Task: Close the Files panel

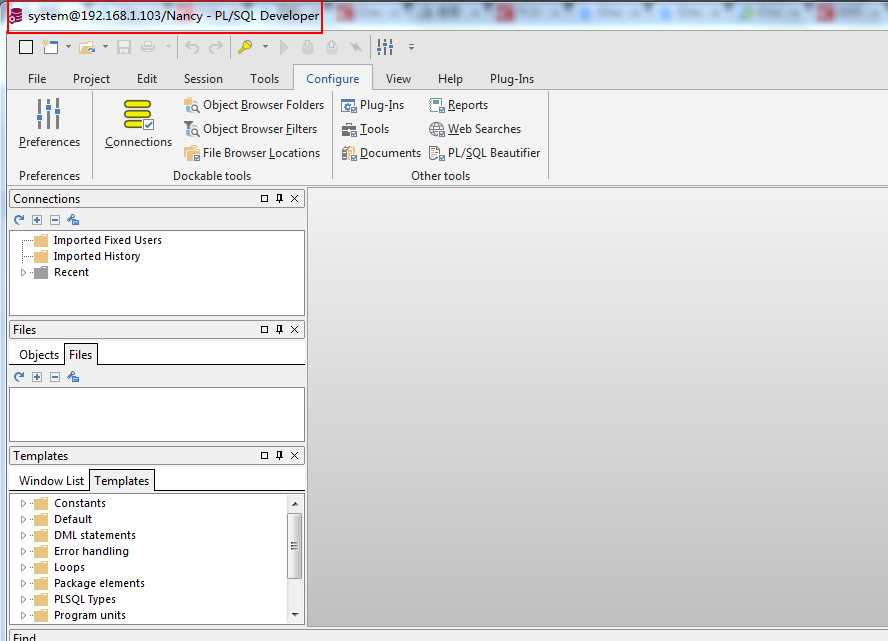Action: point(294,329)
